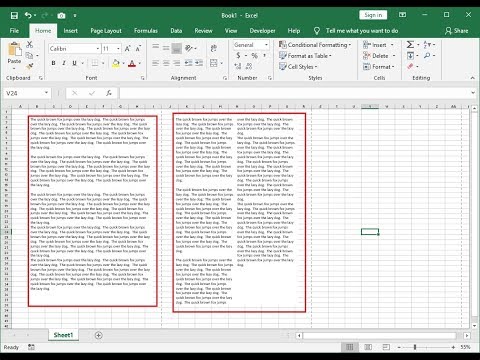480x360 pixels.
Task: Switch to Page Layout view in status bar
Action: [x=368, y=347]
